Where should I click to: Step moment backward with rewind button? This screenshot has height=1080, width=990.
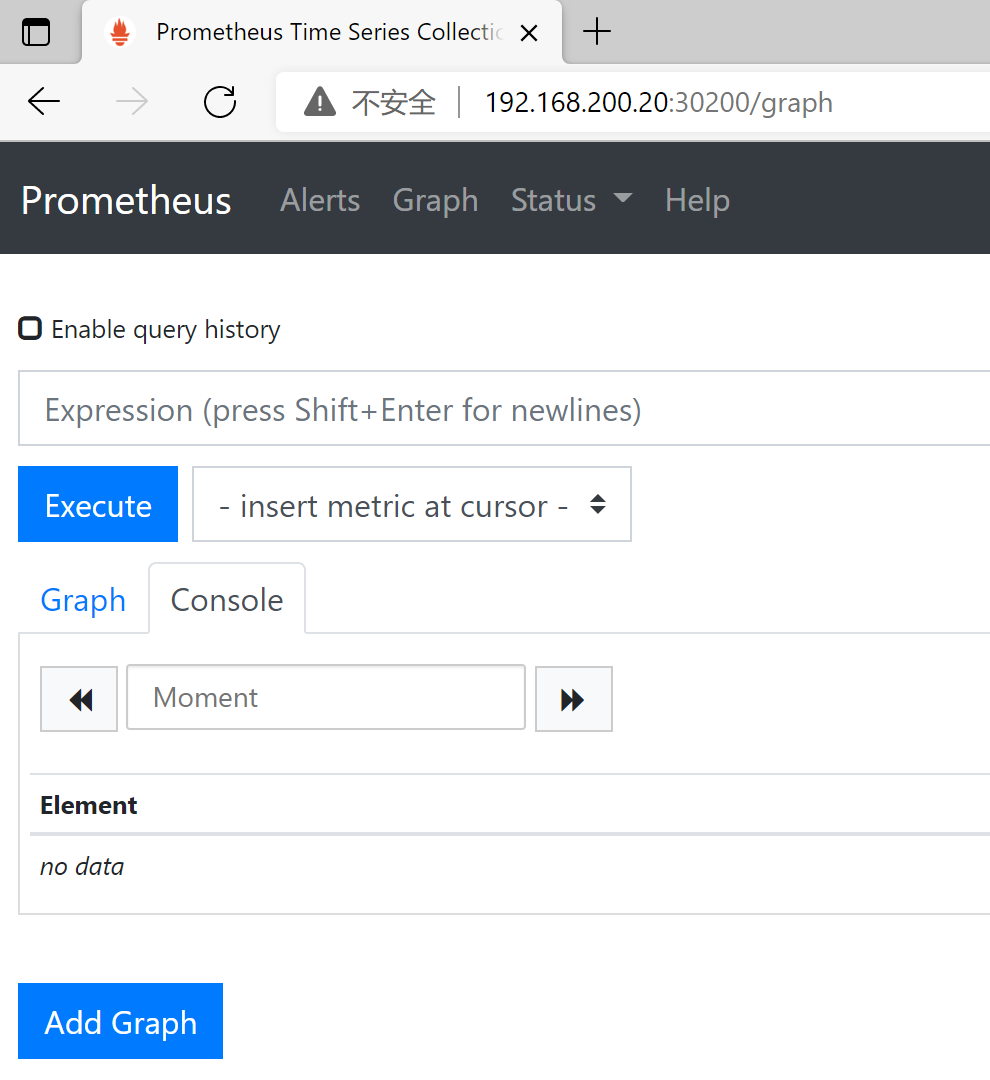79,699
